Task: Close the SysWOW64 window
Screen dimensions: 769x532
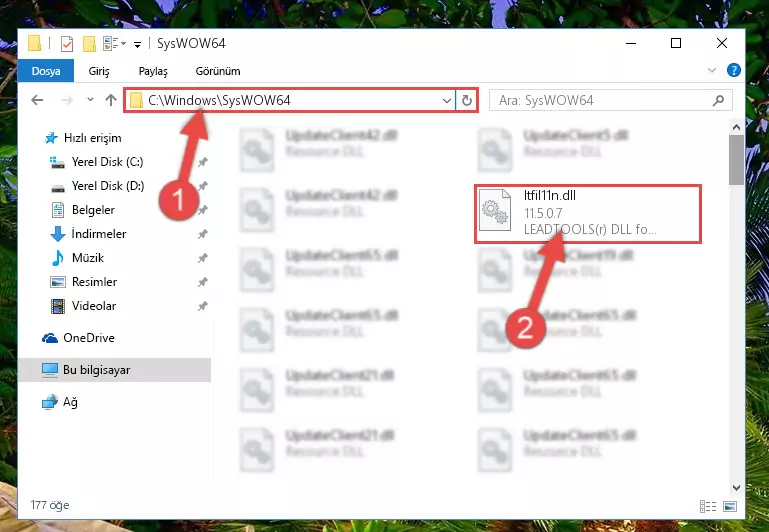Action: (721, 43)
